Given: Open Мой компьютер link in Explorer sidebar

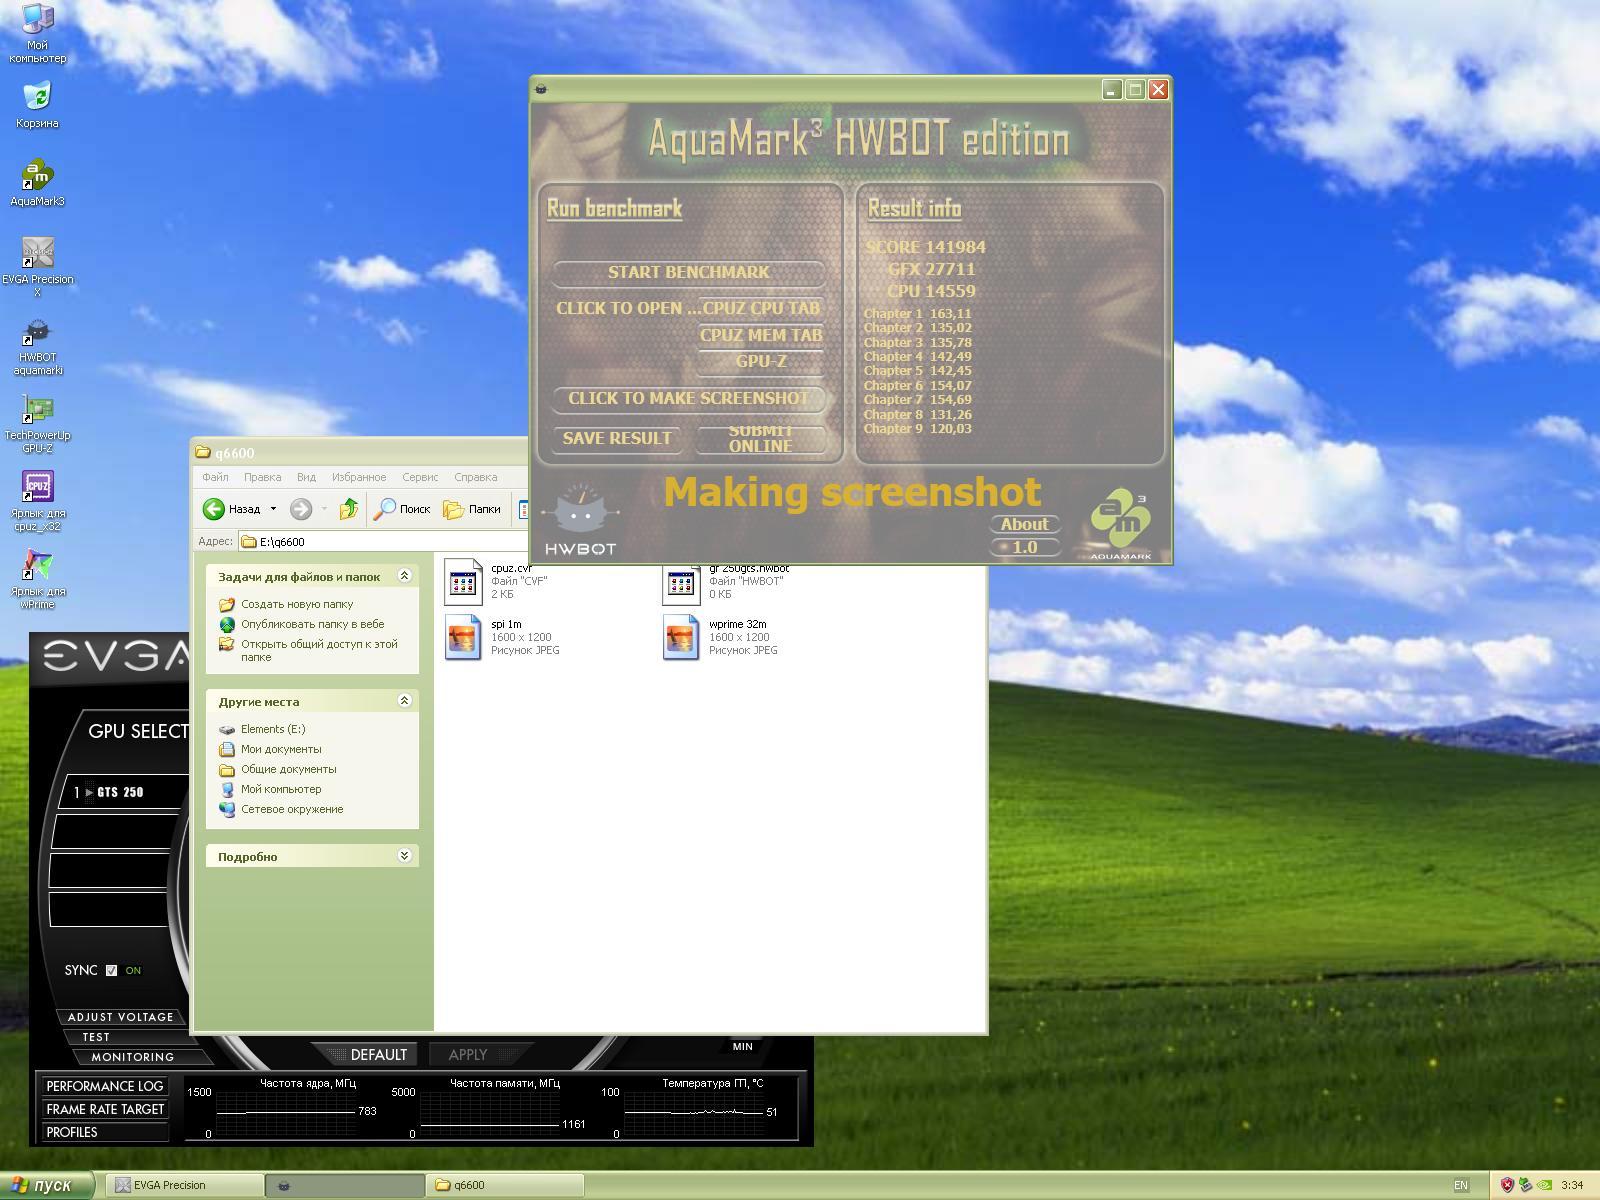Looking at the screenshot, I should point(281,789).
